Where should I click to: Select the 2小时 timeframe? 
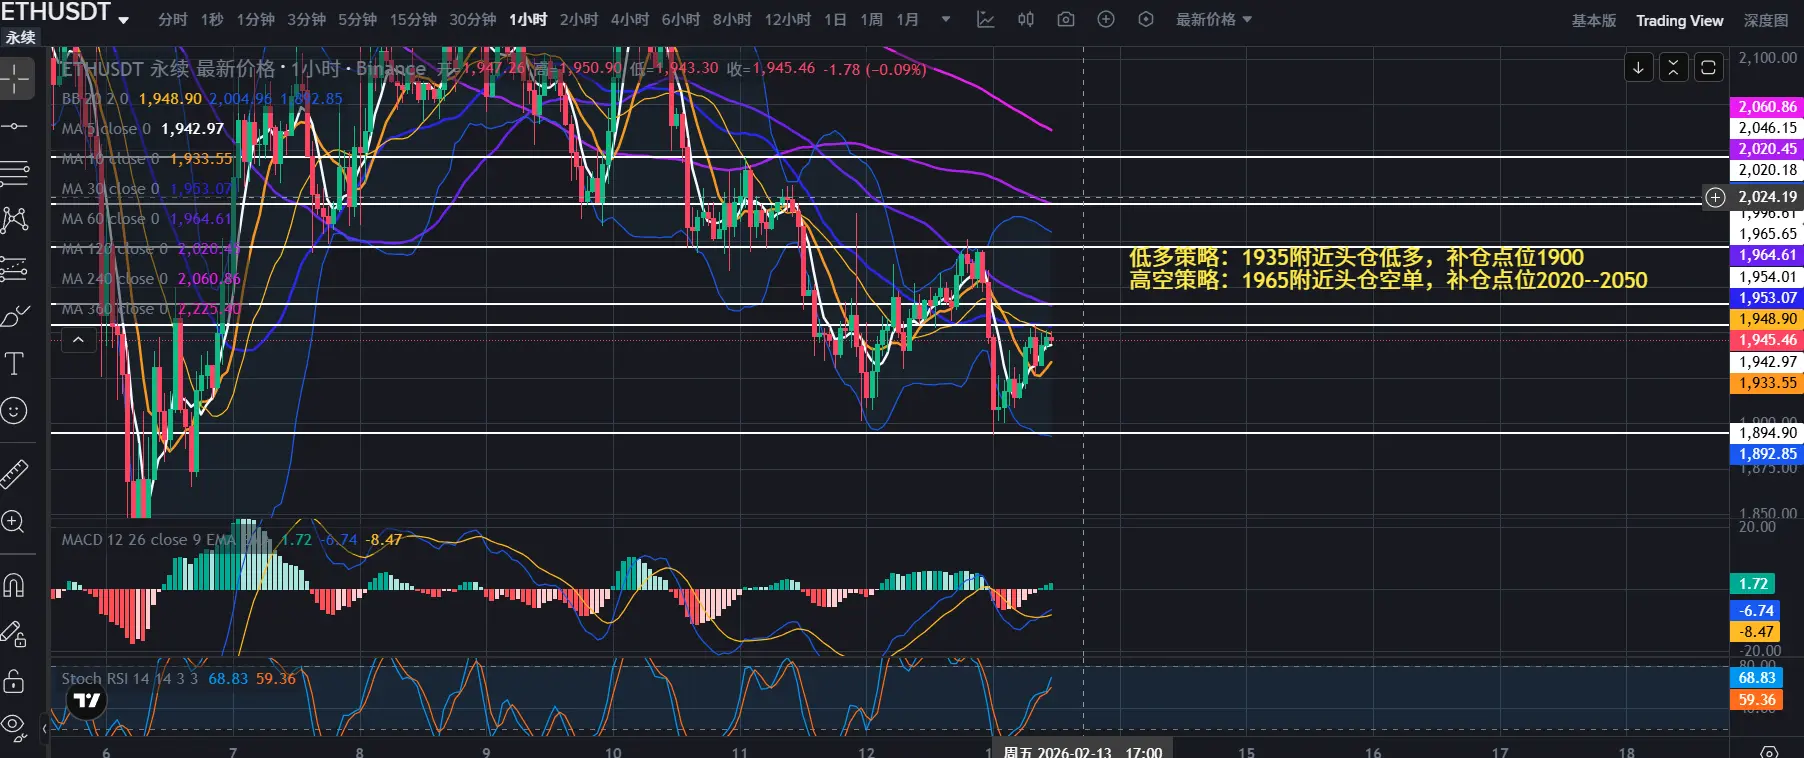(579, 19)
